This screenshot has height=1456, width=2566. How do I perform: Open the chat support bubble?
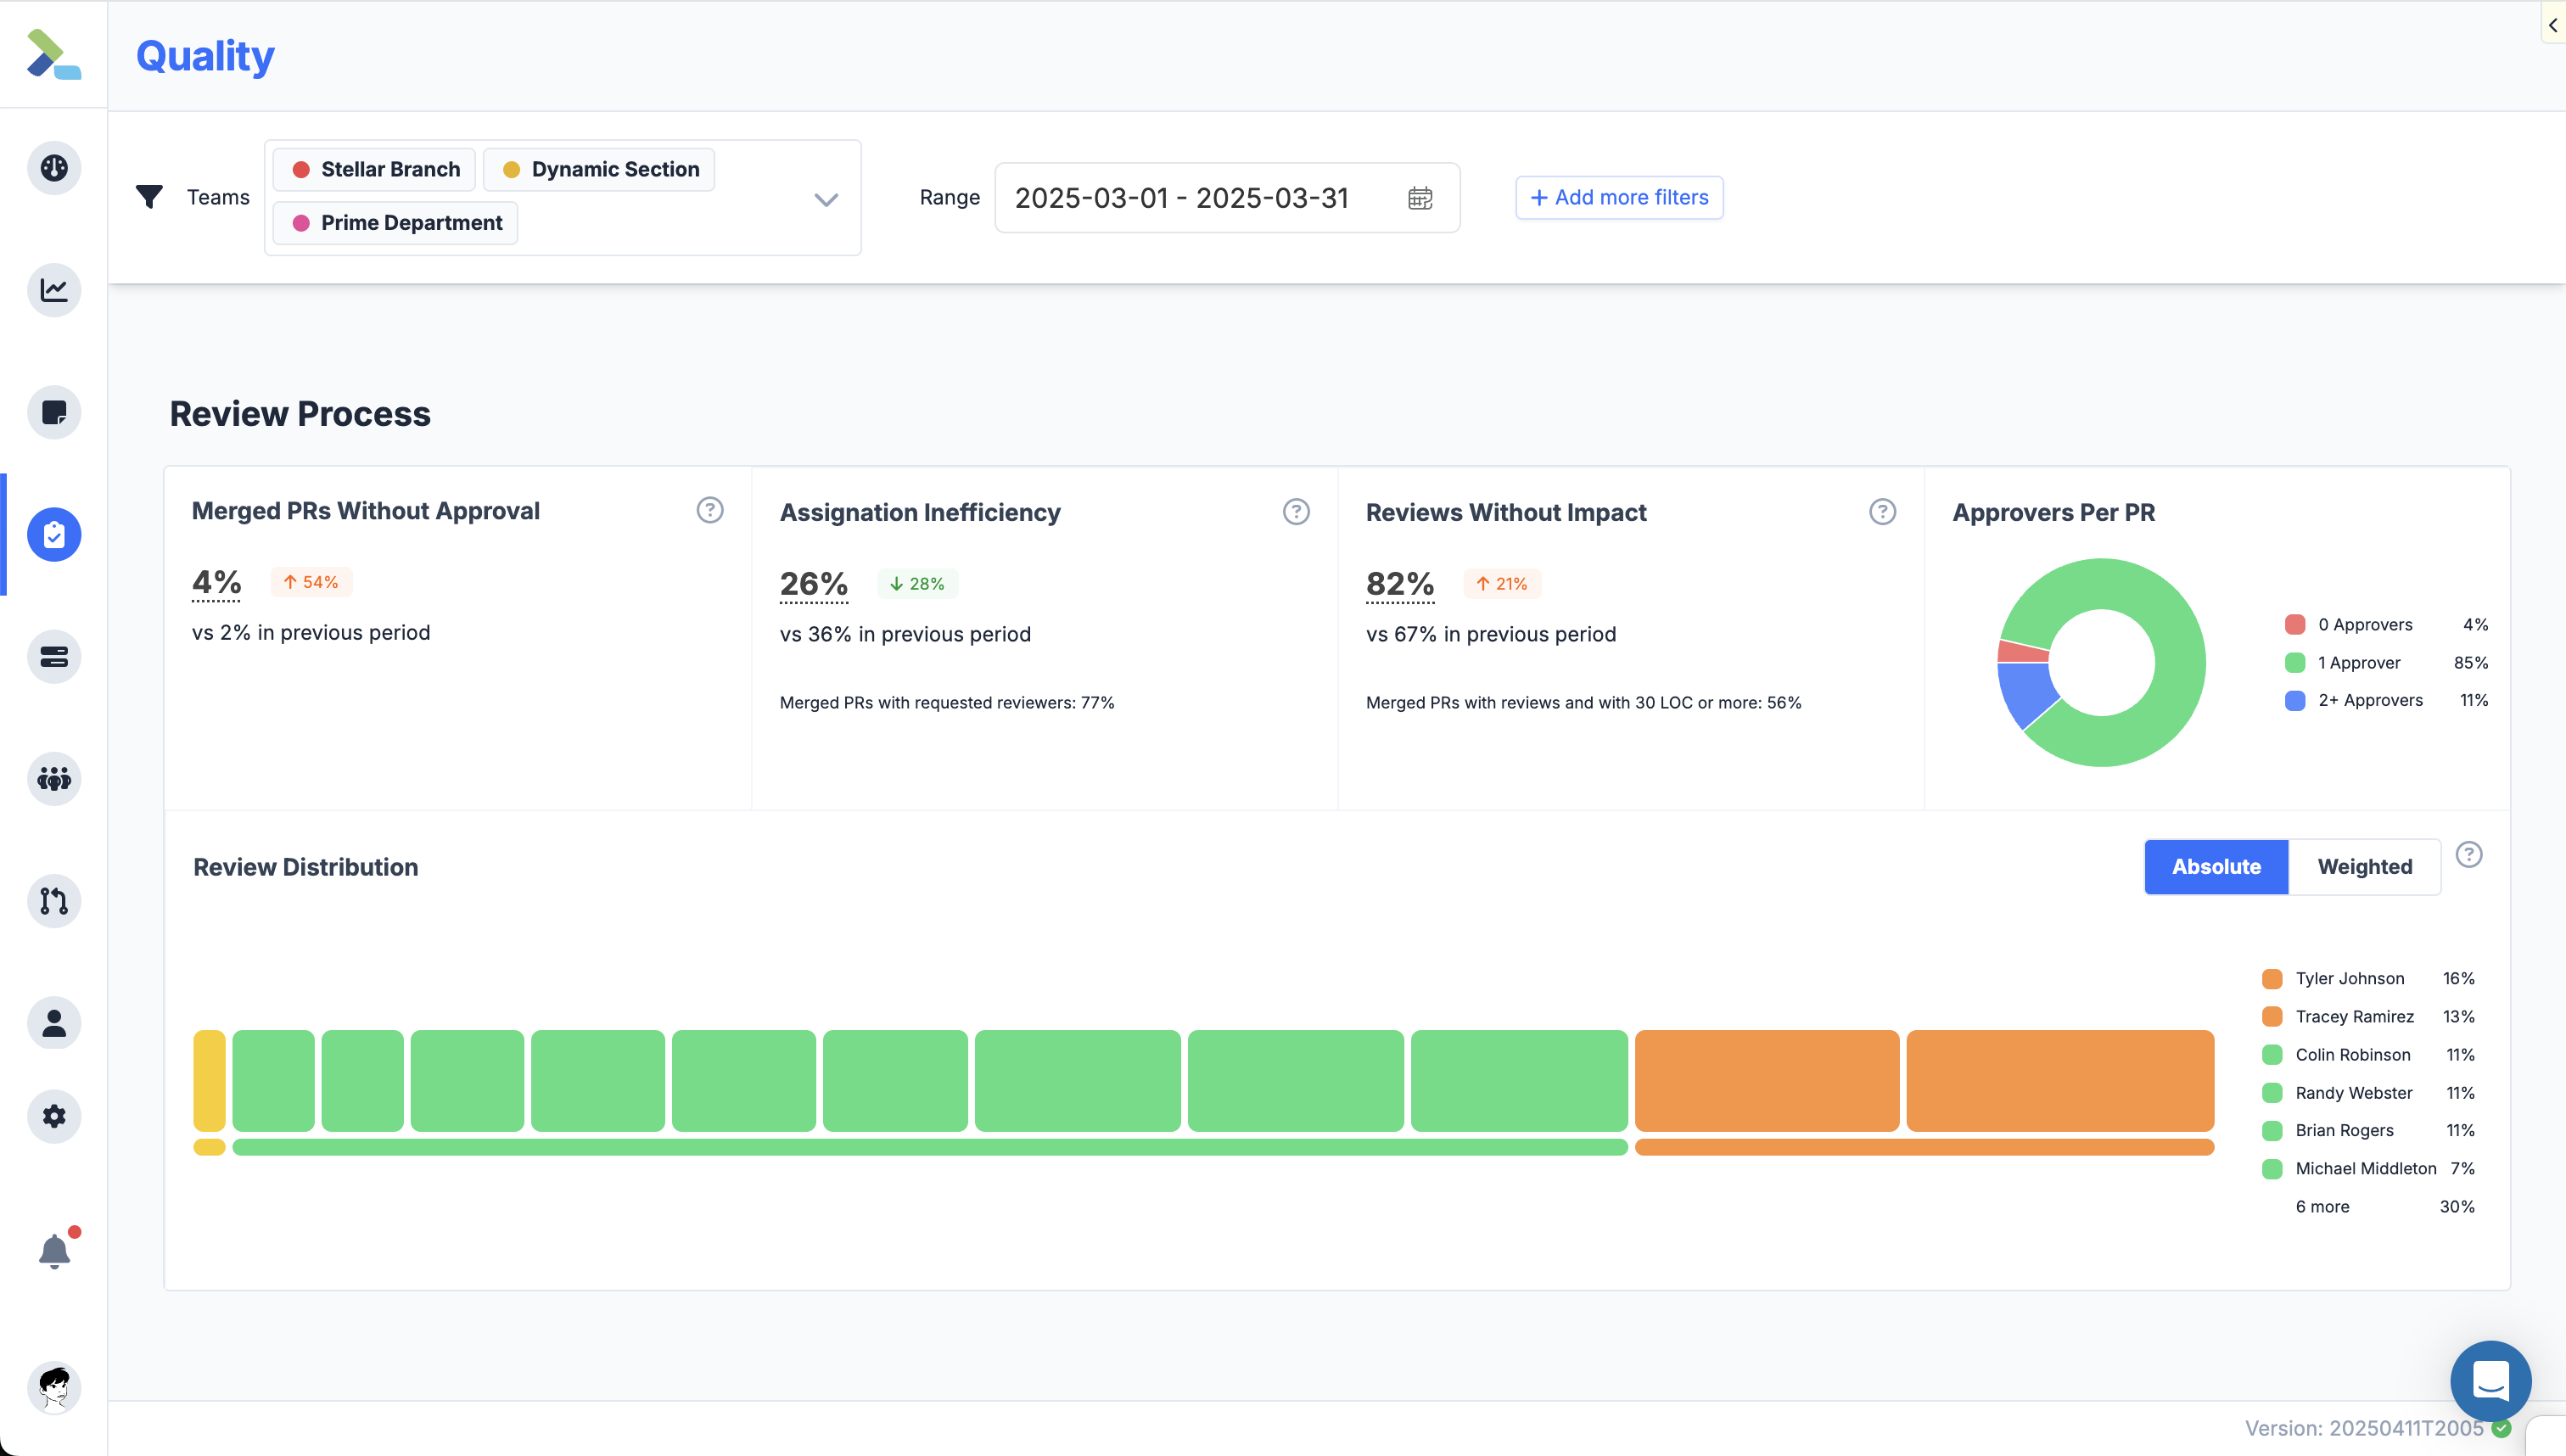tap(2490, 1381)
